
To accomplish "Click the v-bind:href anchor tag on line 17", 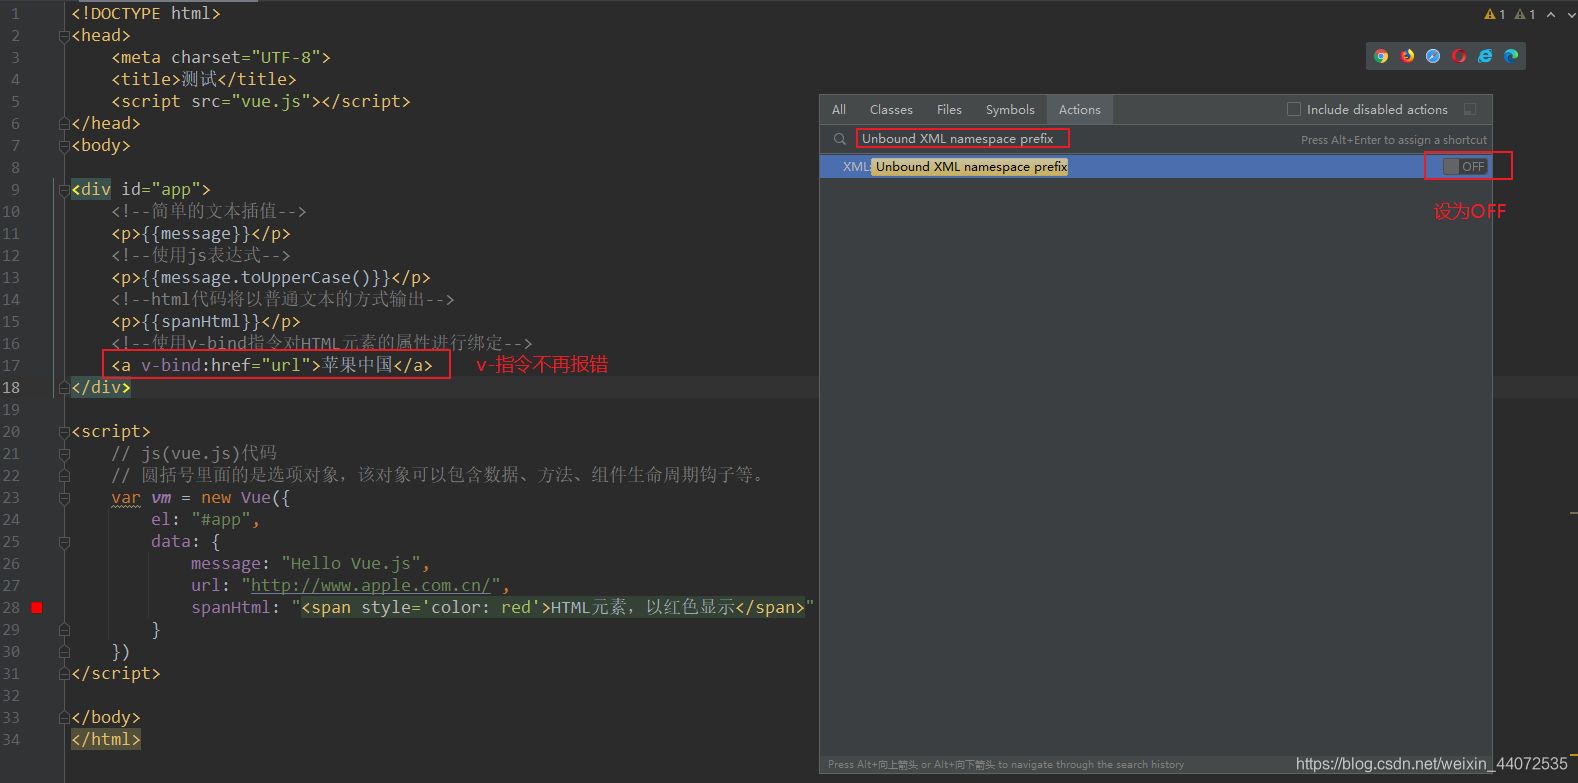I will coord(272,365).
